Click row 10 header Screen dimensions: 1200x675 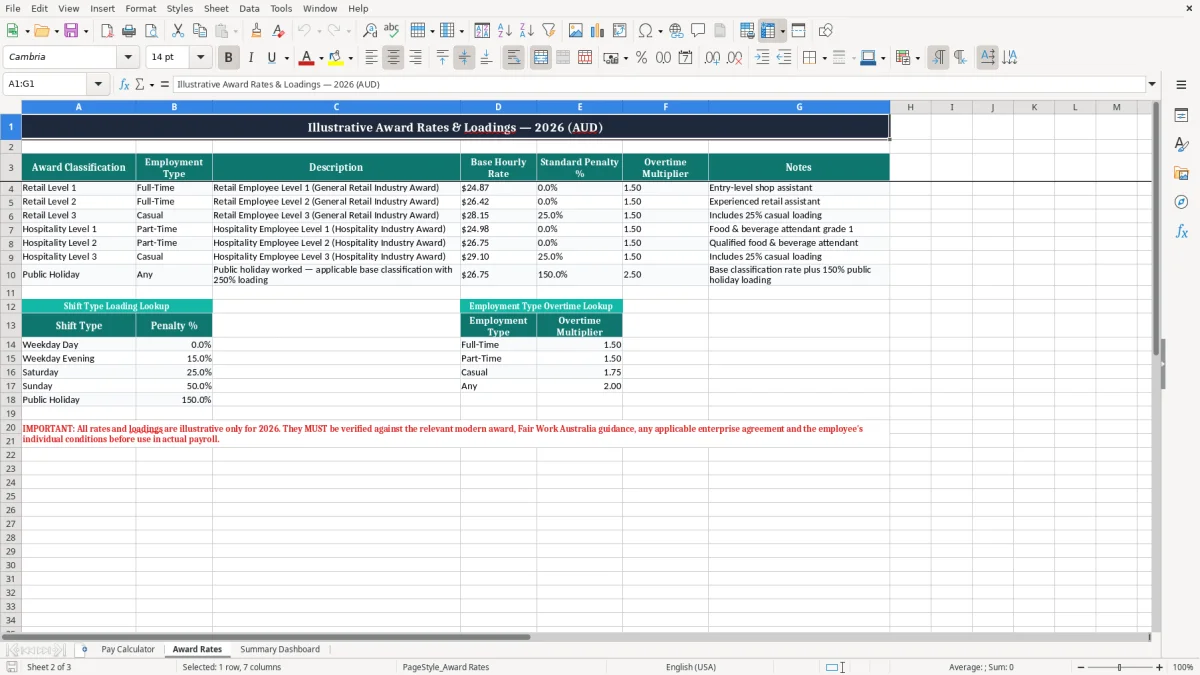[10, 274]
